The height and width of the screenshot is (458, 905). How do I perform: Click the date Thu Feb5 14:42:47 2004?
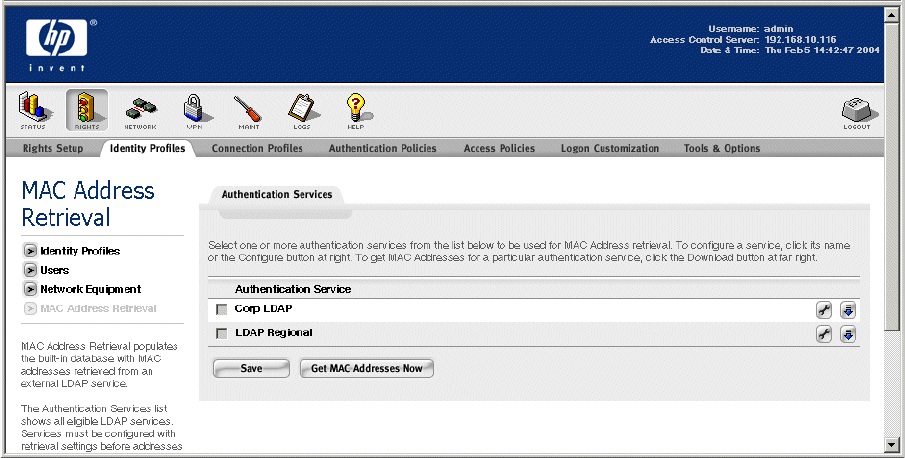point(822,50)
